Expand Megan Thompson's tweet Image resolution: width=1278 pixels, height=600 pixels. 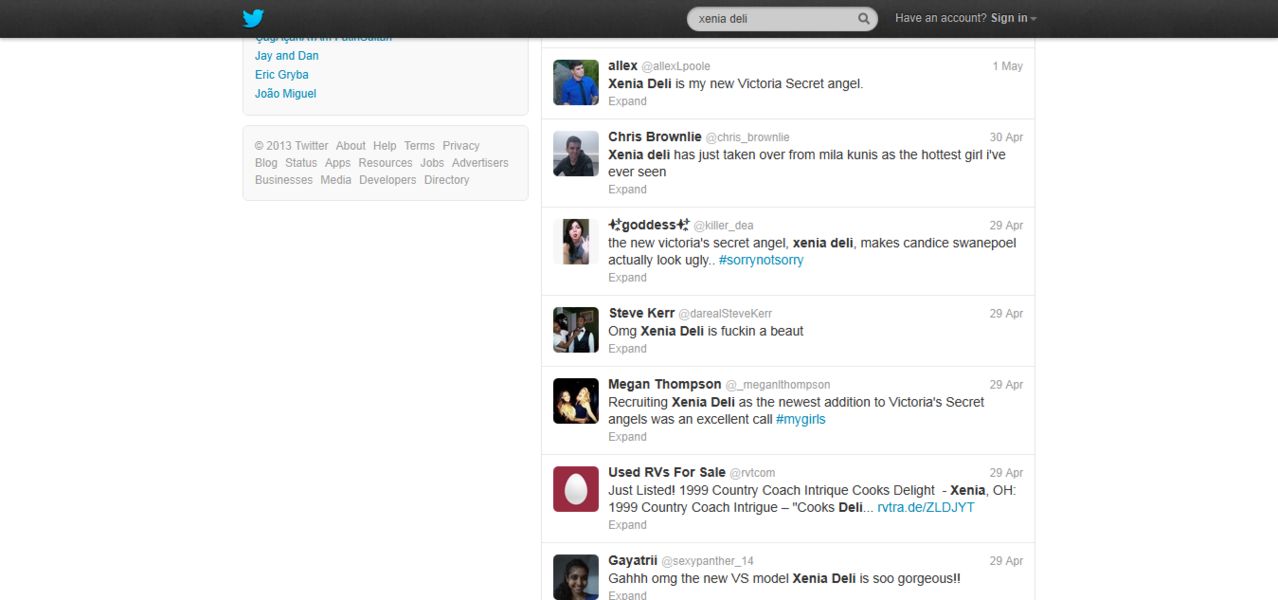pos(627,436)
